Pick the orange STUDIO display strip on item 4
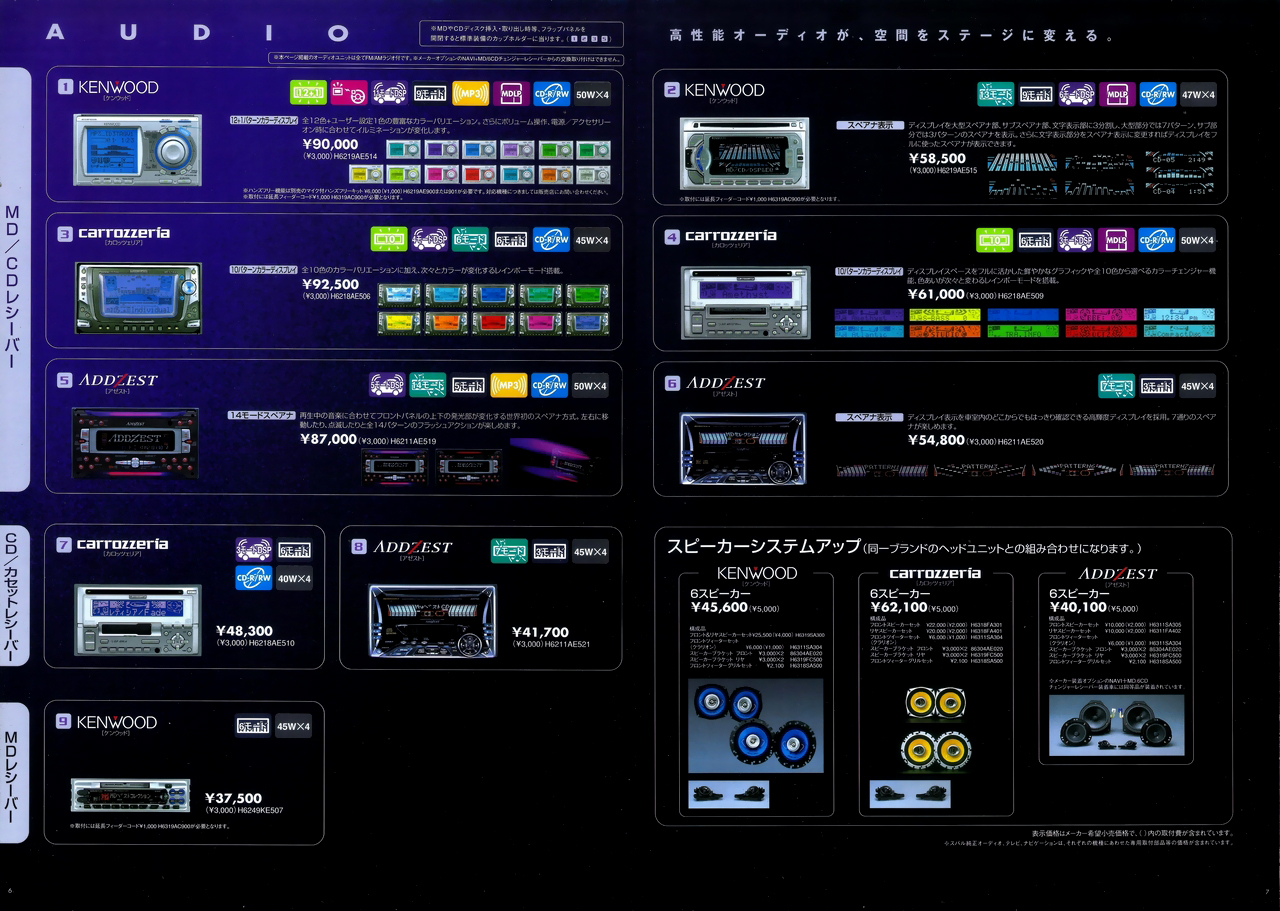Screen dimensions: 1280x911 click(945, 331)
